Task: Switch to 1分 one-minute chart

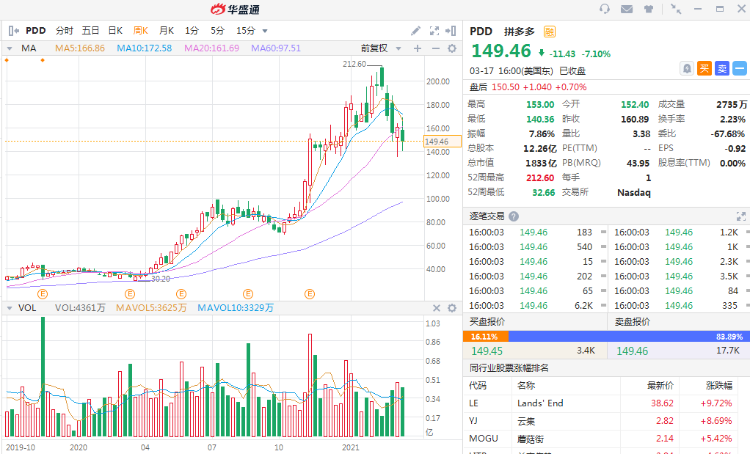Action: (192, 31)
